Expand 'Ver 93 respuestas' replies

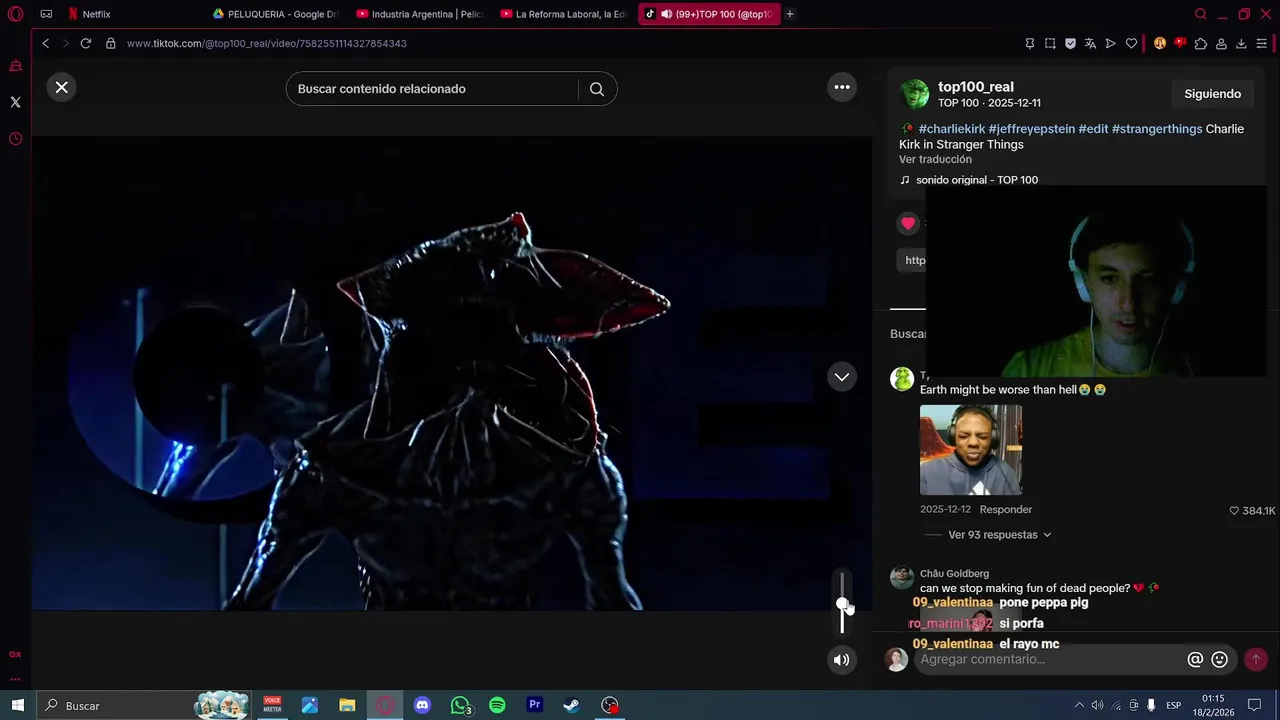point(999,535)
